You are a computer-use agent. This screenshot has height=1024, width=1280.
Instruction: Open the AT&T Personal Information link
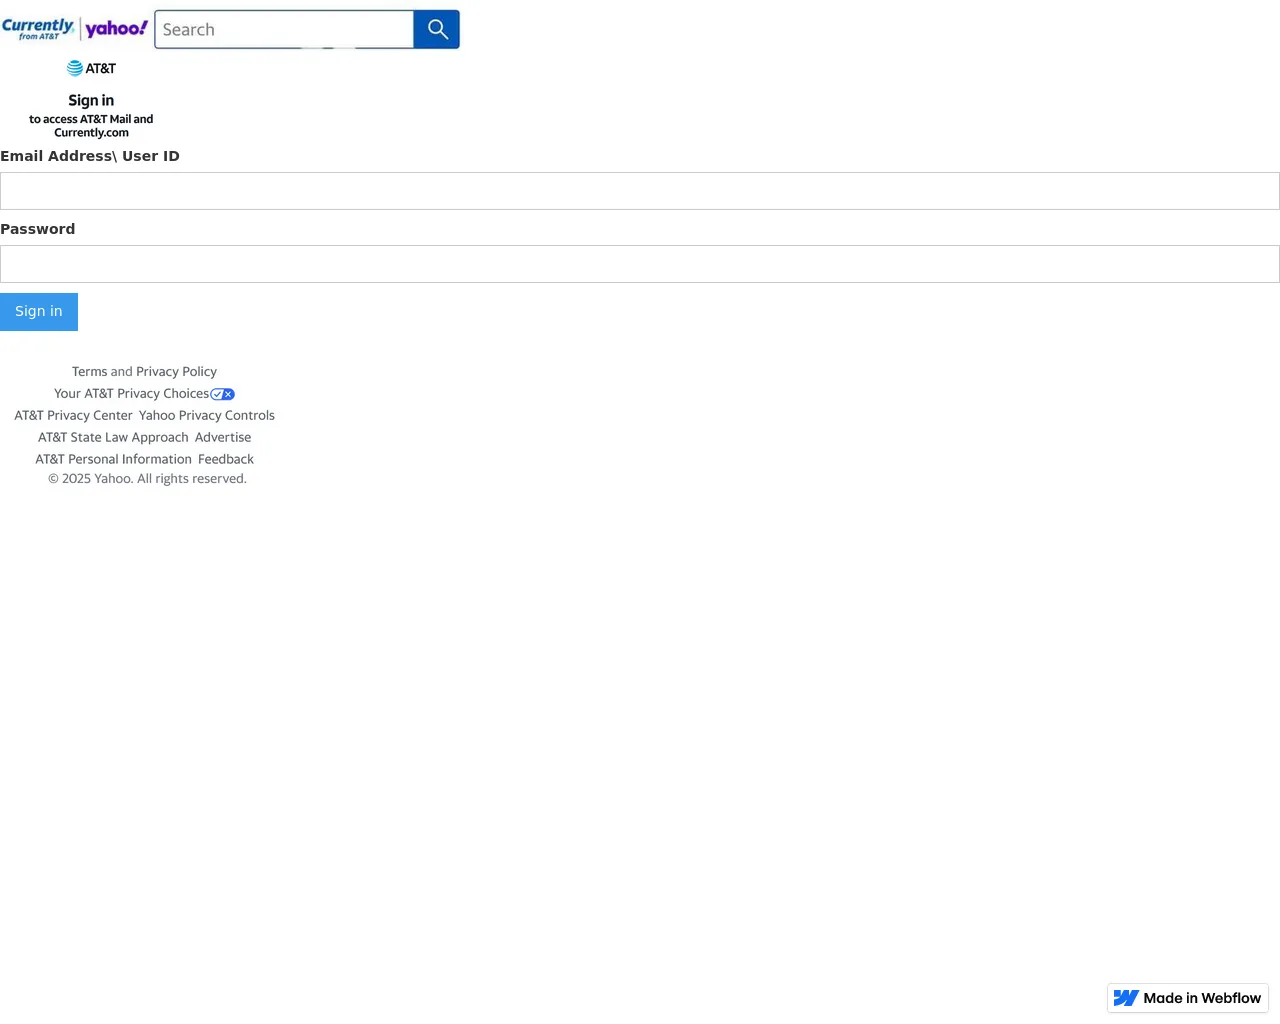point(113,459)
